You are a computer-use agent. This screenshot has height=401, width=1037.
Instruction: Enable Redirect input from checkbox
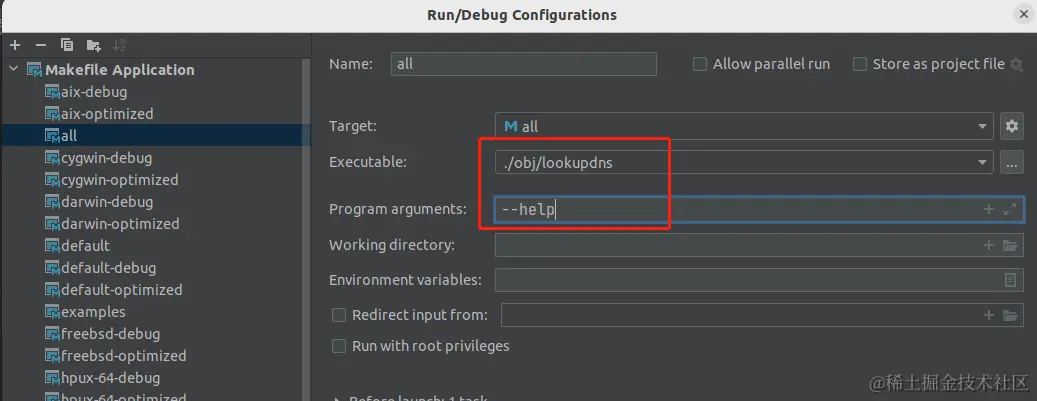[339, 315]
